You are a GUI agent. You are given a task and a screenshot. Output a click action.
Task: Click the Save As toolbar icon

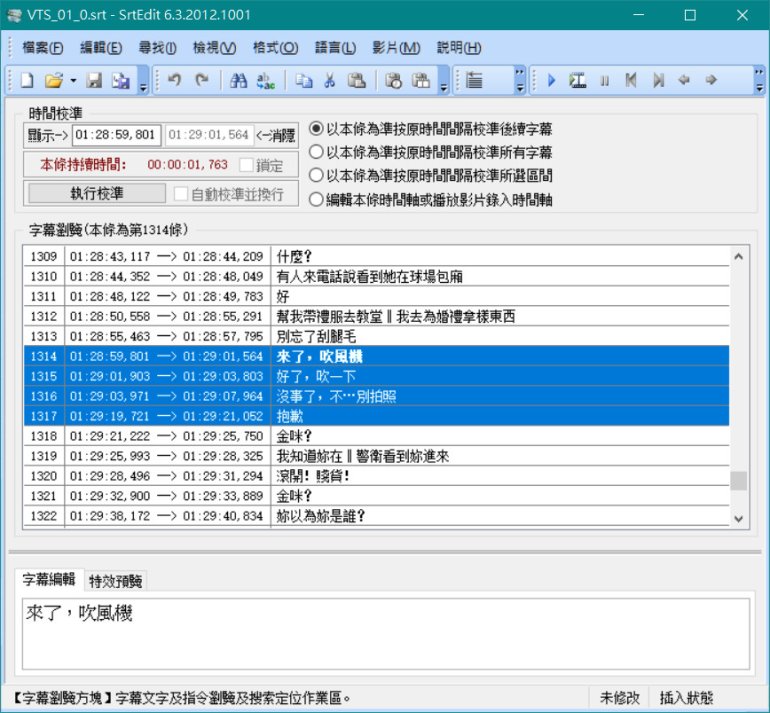tap(121, 80)
